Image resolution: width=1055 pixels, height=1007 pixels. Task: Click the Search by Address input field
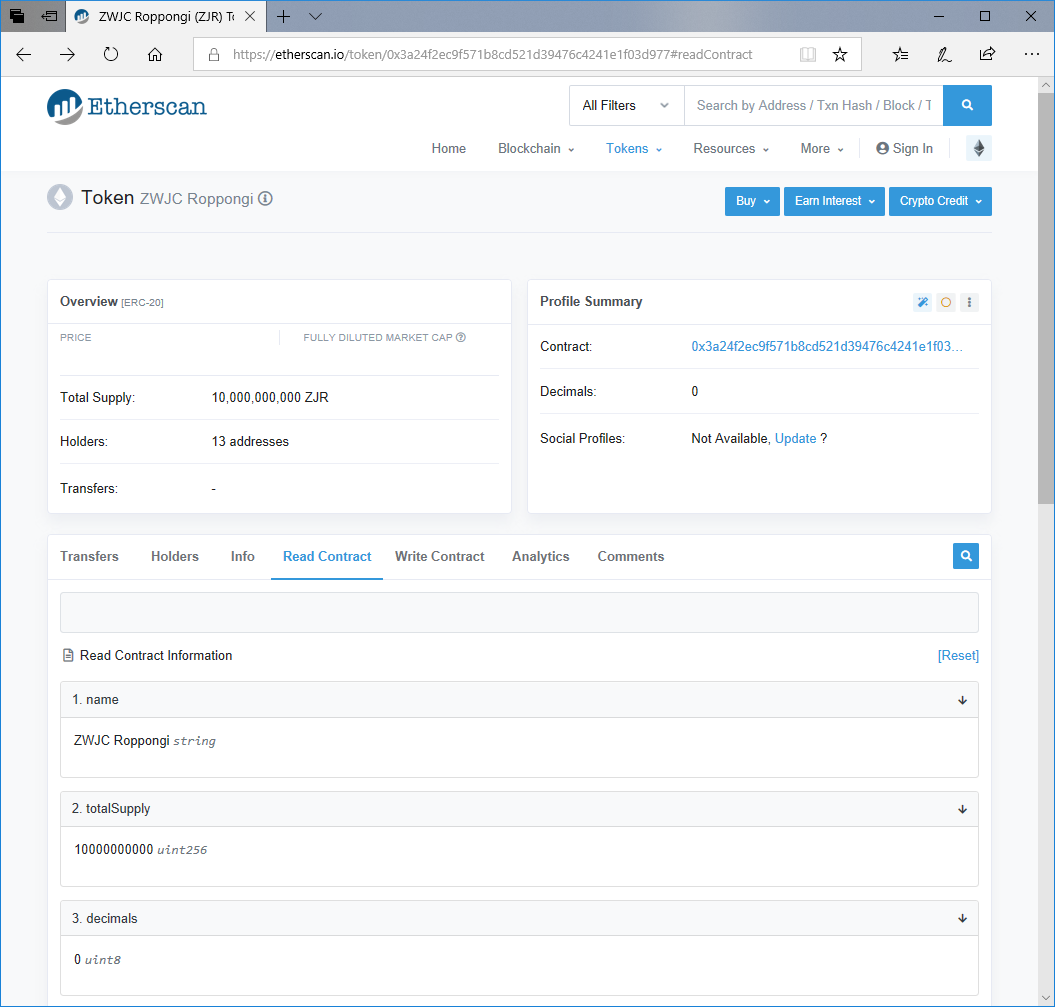[x=813, y=105]
